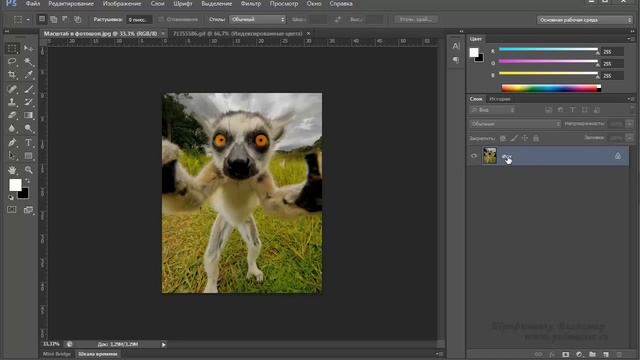Select the Rectangle shape tool

pos(28,156)
